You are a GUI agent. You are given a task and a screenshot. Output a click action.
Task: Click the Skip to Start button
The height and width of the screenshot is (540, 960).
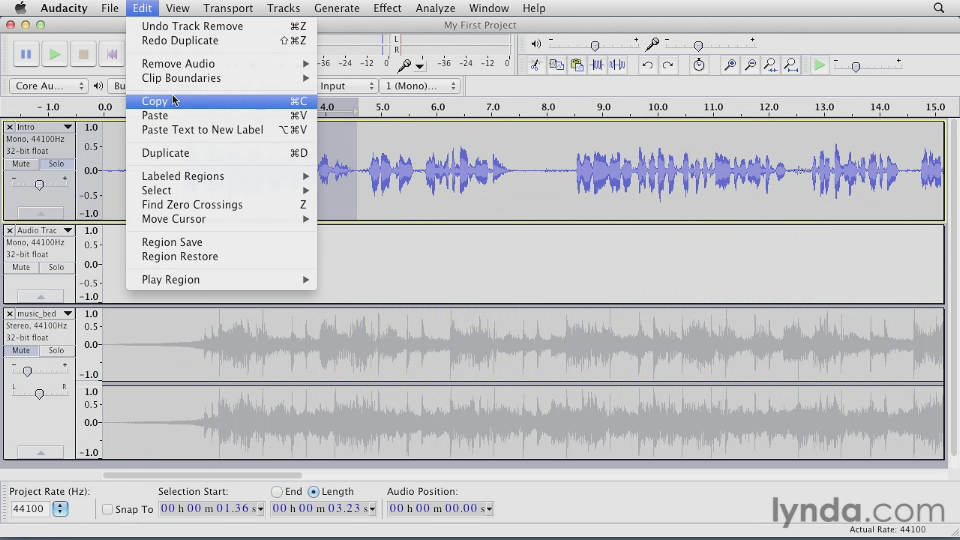pyautogui.click(x=112, y=54)
